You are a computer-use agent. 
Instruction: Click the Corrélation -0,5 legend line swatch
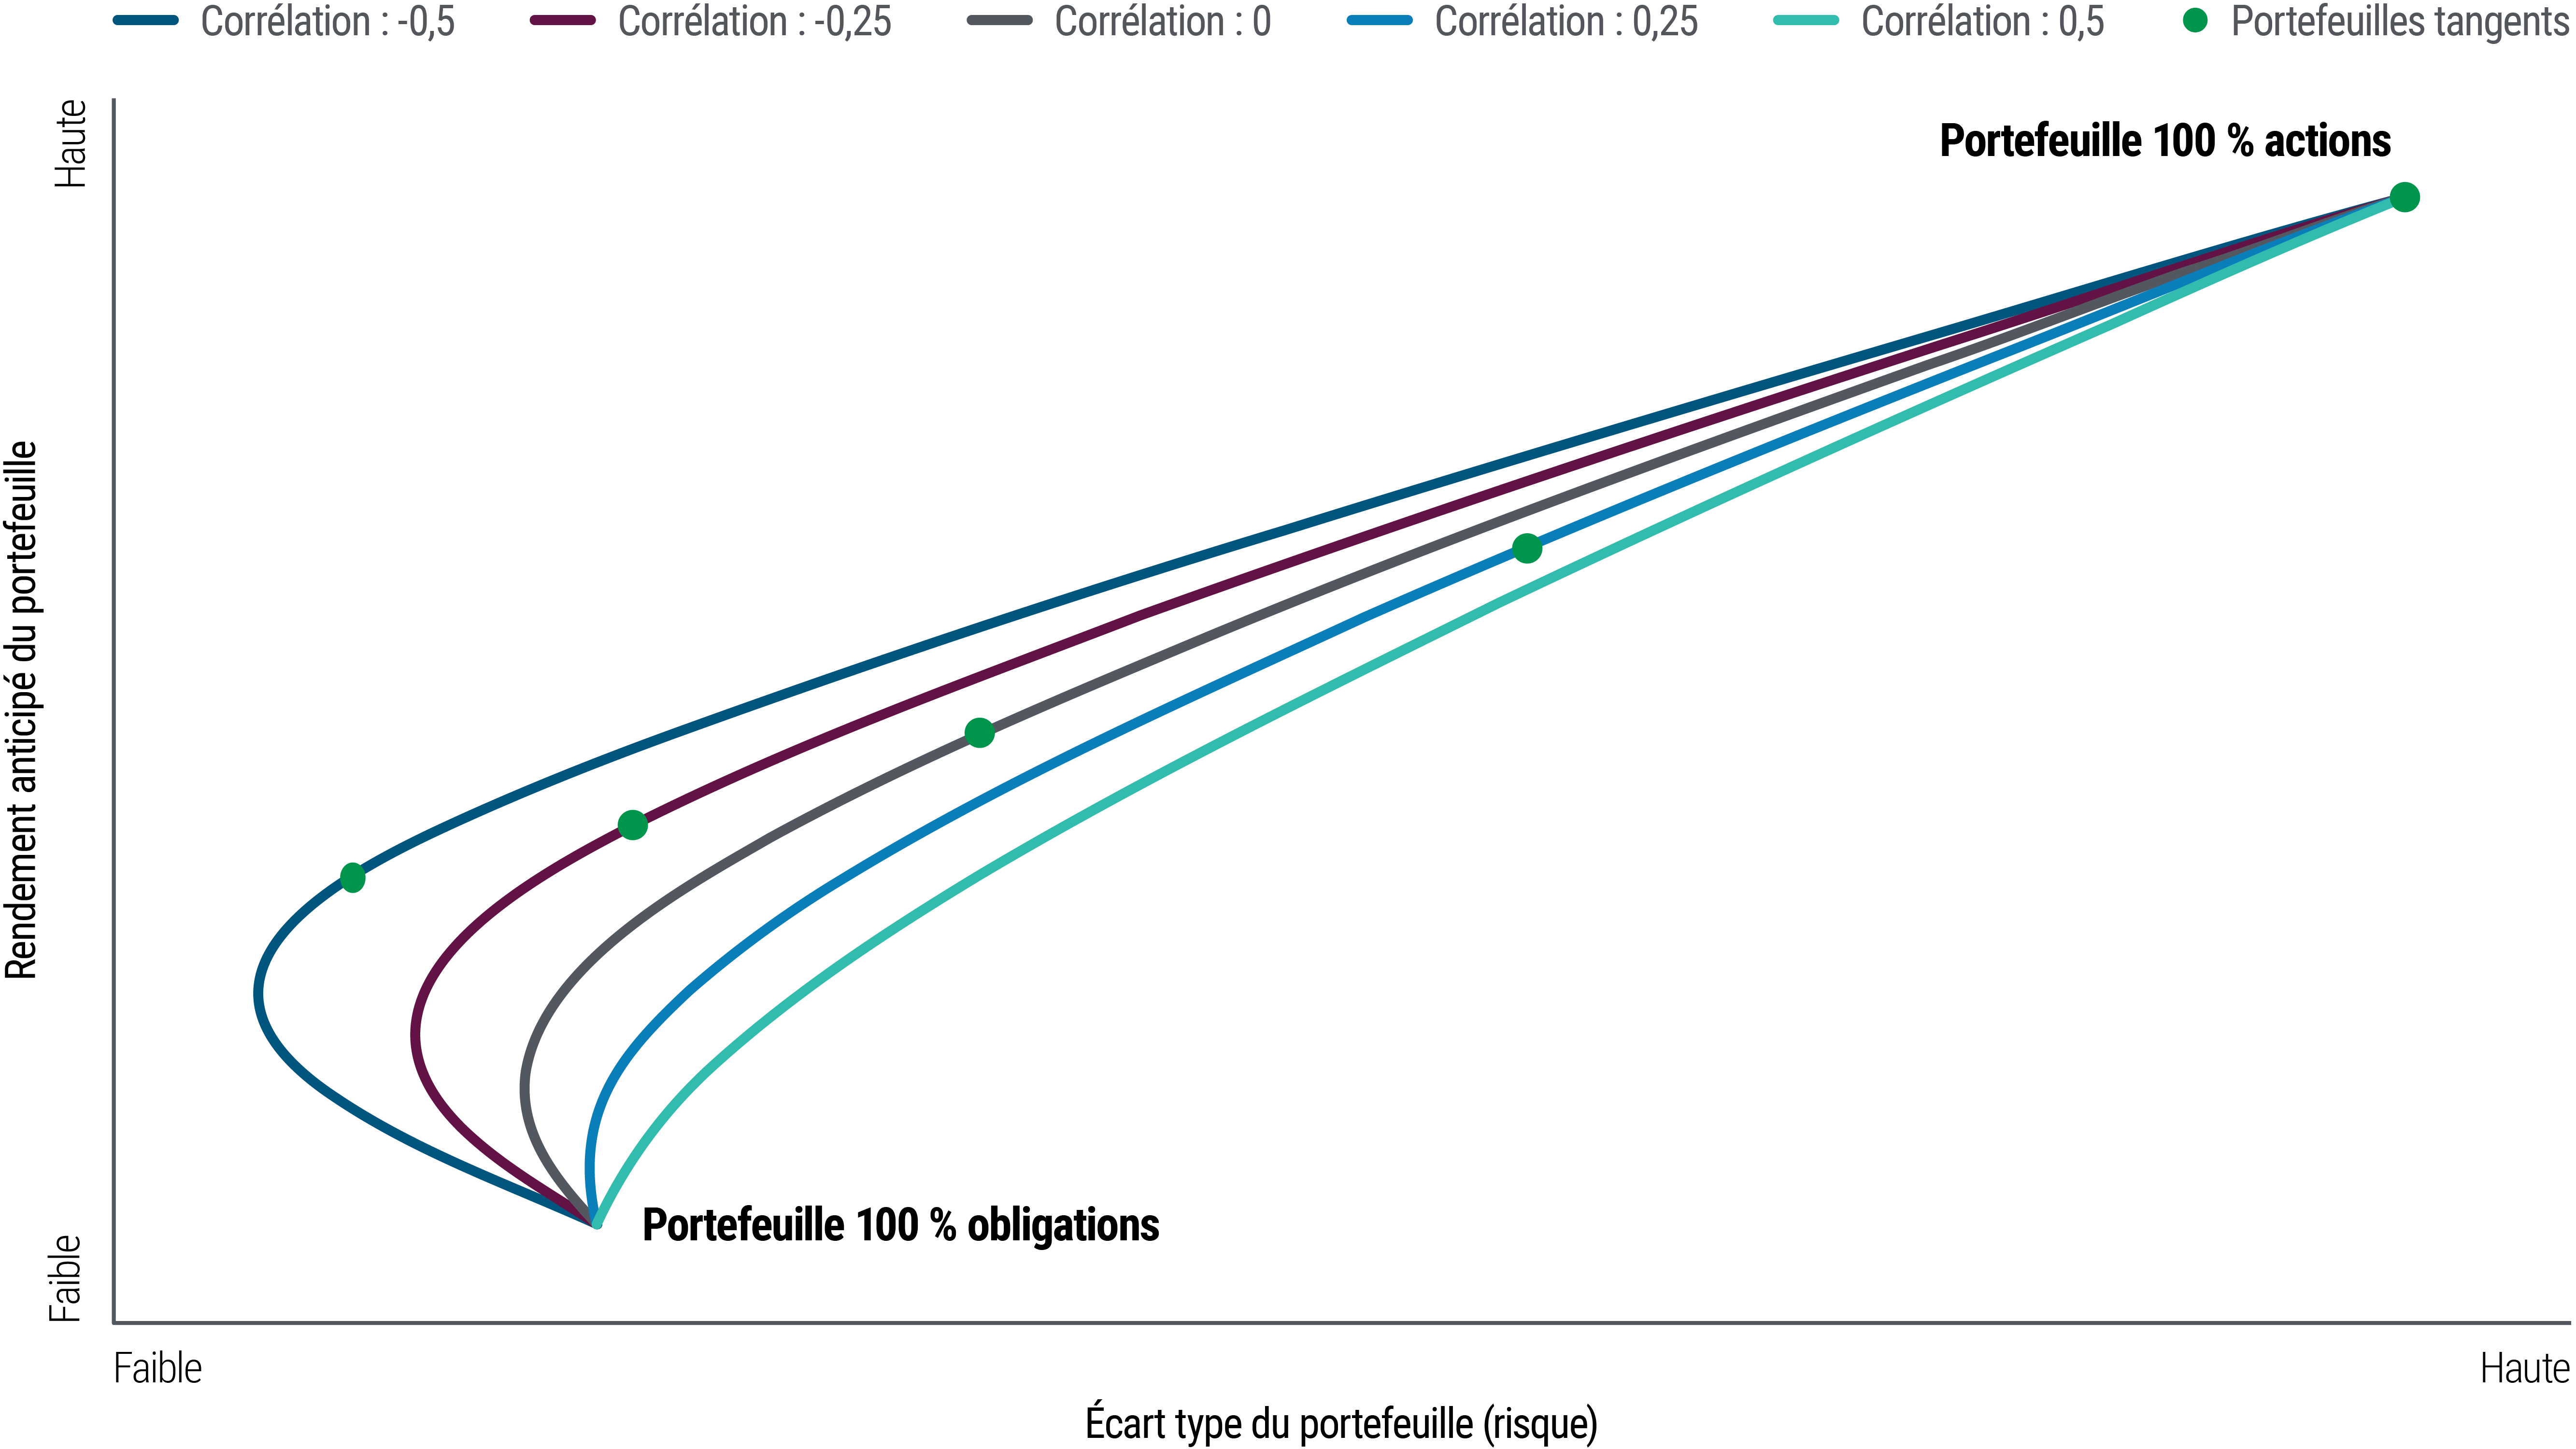[x=145, y=21]
